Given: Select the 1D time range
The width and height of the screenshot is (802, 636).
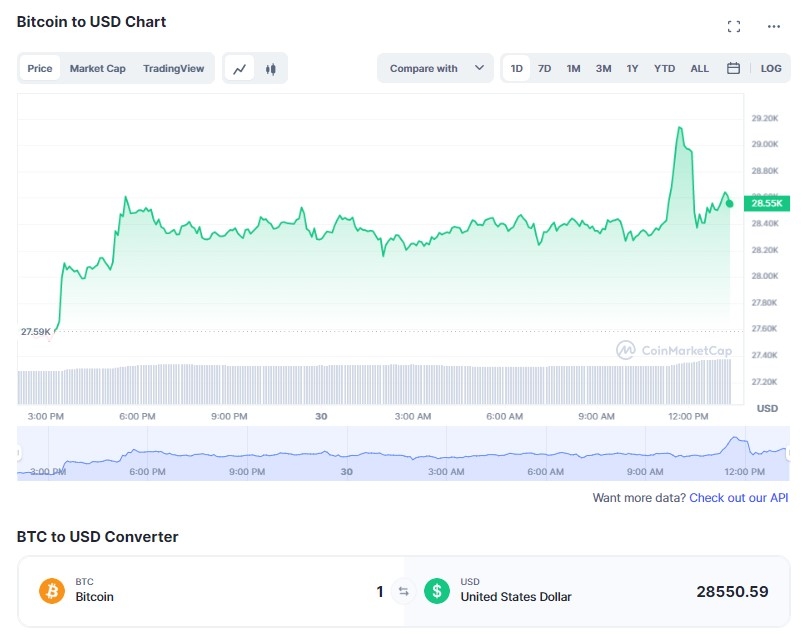Looking at the screenshot, I should (516, 68).
